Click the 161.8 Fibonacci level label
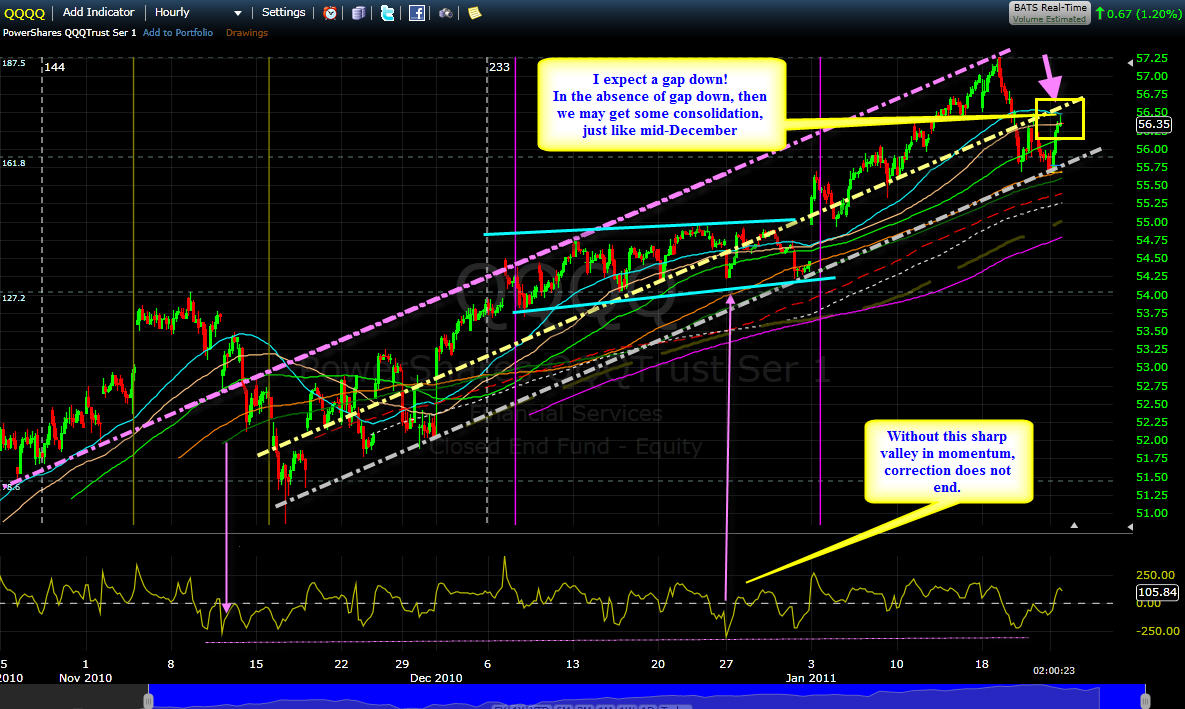Screen dimensions: 1185x709 (x=14, y=163)
